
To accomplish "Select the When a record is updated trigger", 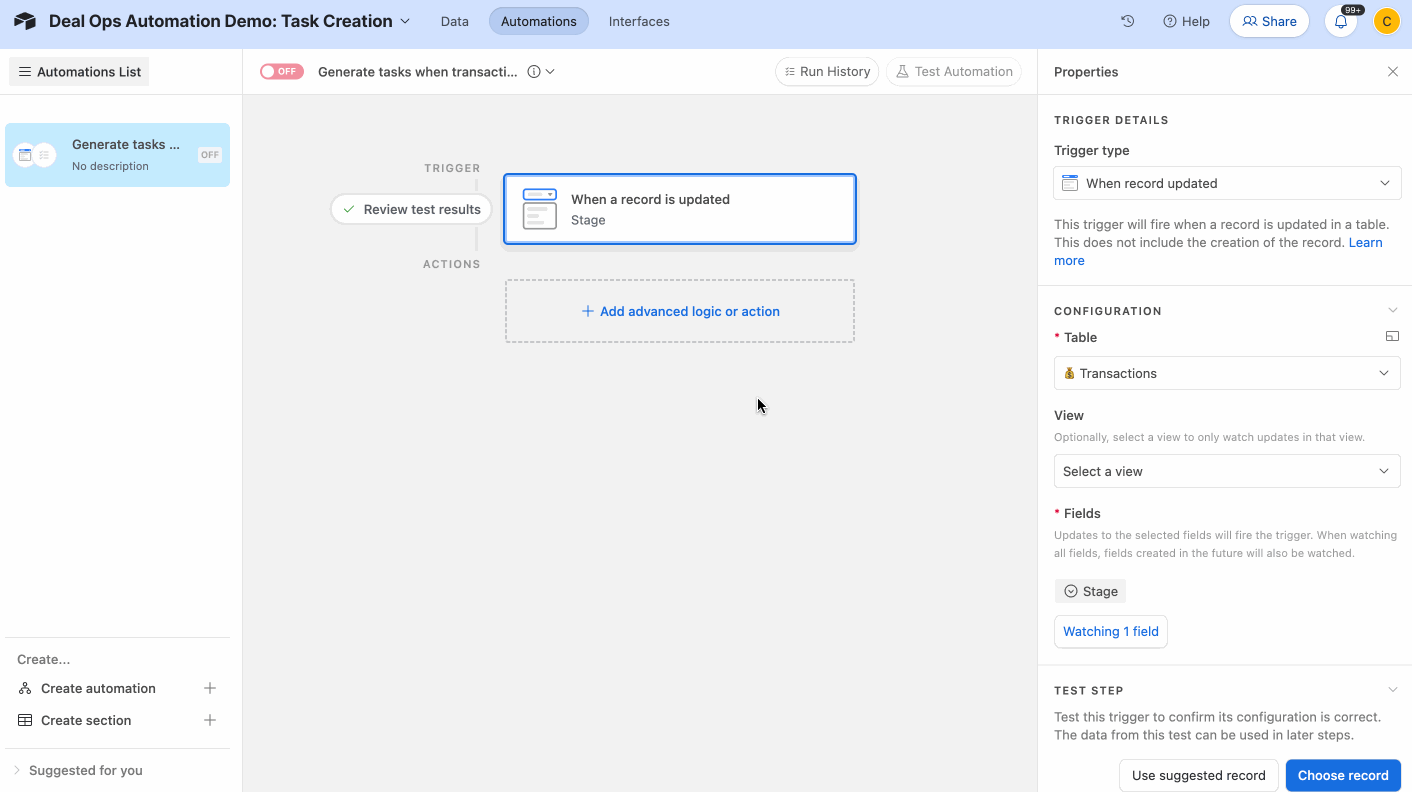I will click(x=680, y=209).
